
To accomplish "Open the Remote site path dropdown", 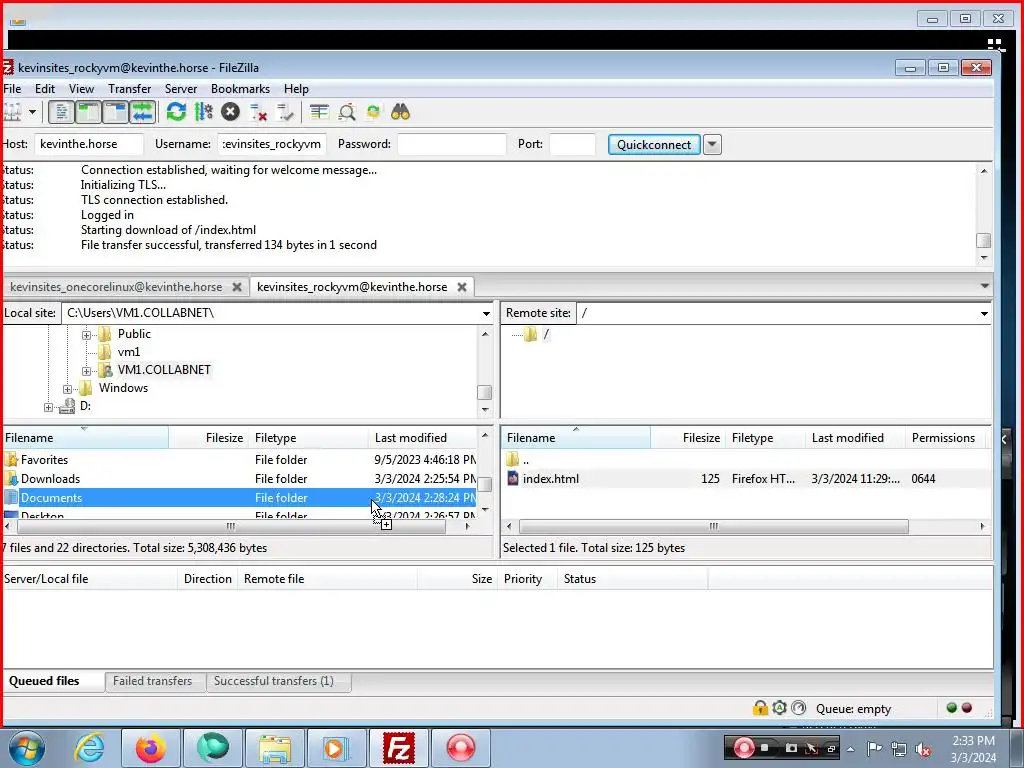I will pyautogui.click(x=984, y=313).
